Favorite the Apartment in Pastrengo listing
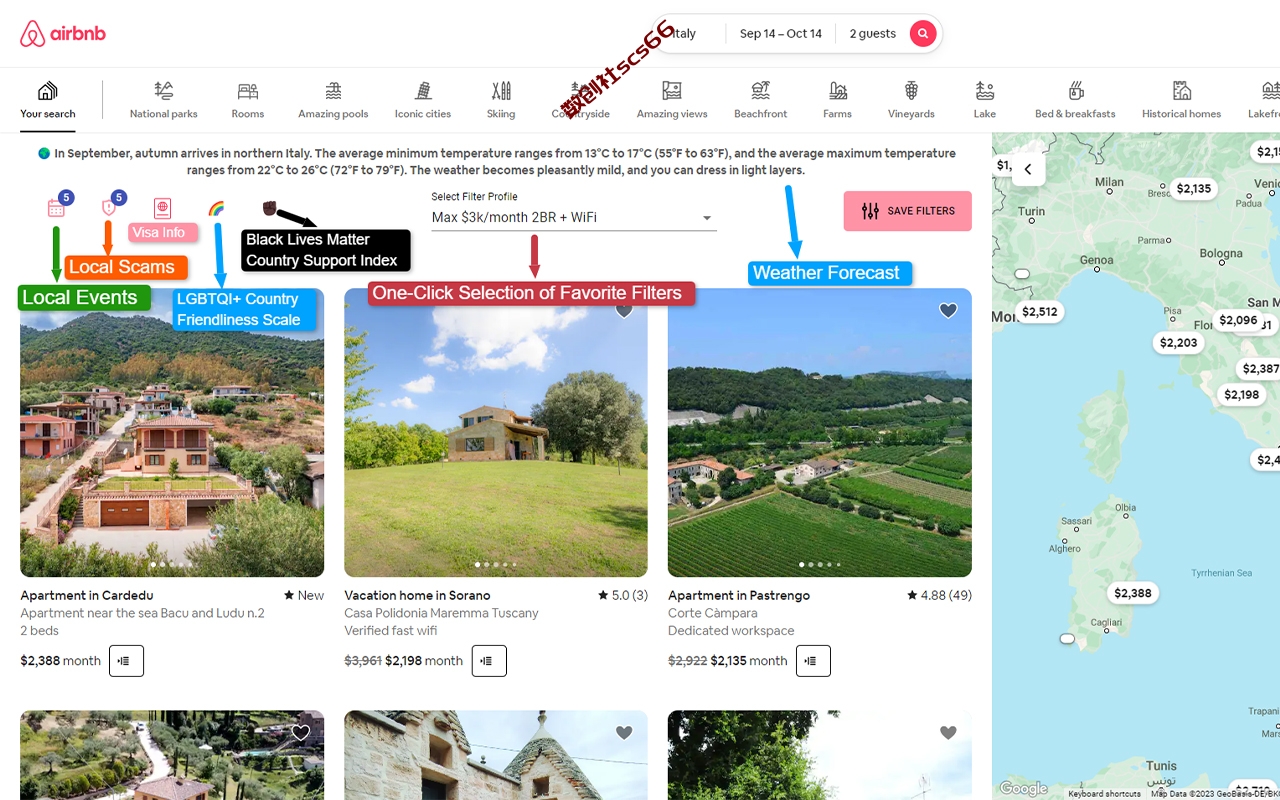Viewport: 1280px width, 800px height. [948, 311]
